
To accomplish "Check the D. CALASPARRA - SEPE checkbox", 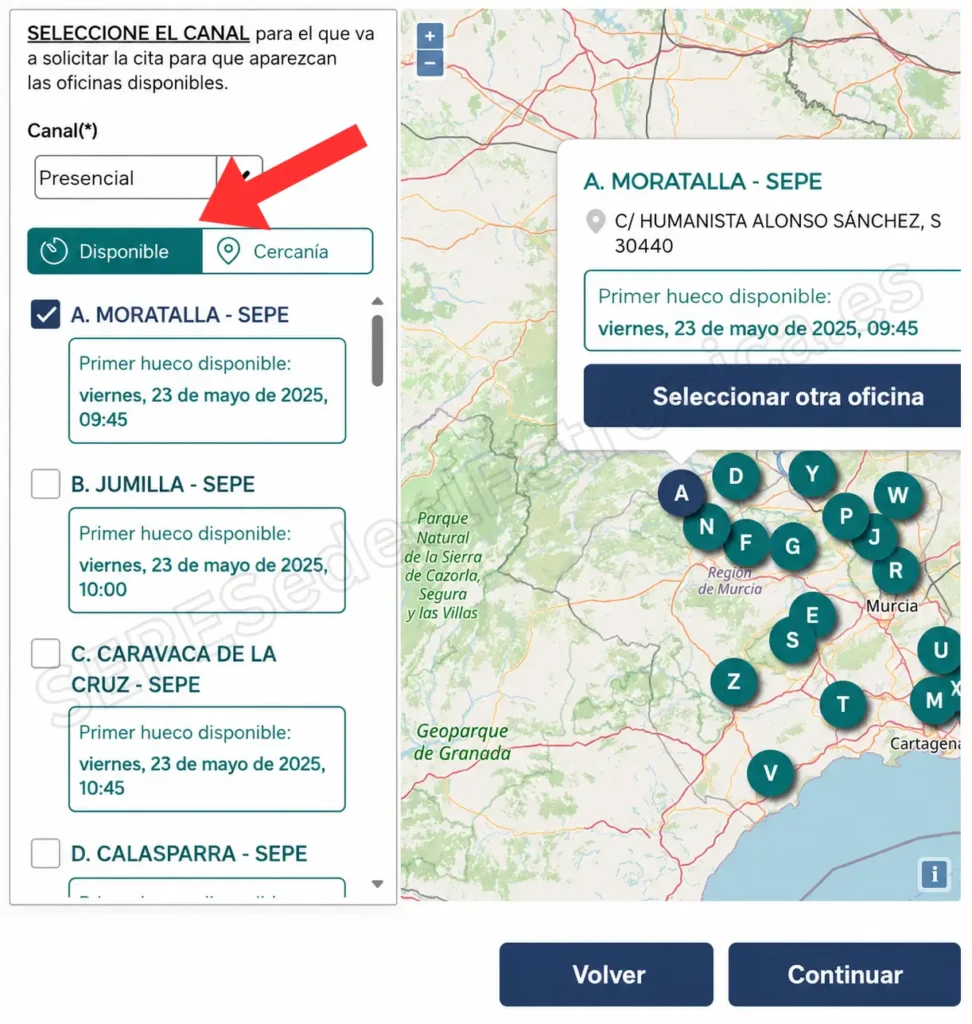I will click(x=46, y=853).
